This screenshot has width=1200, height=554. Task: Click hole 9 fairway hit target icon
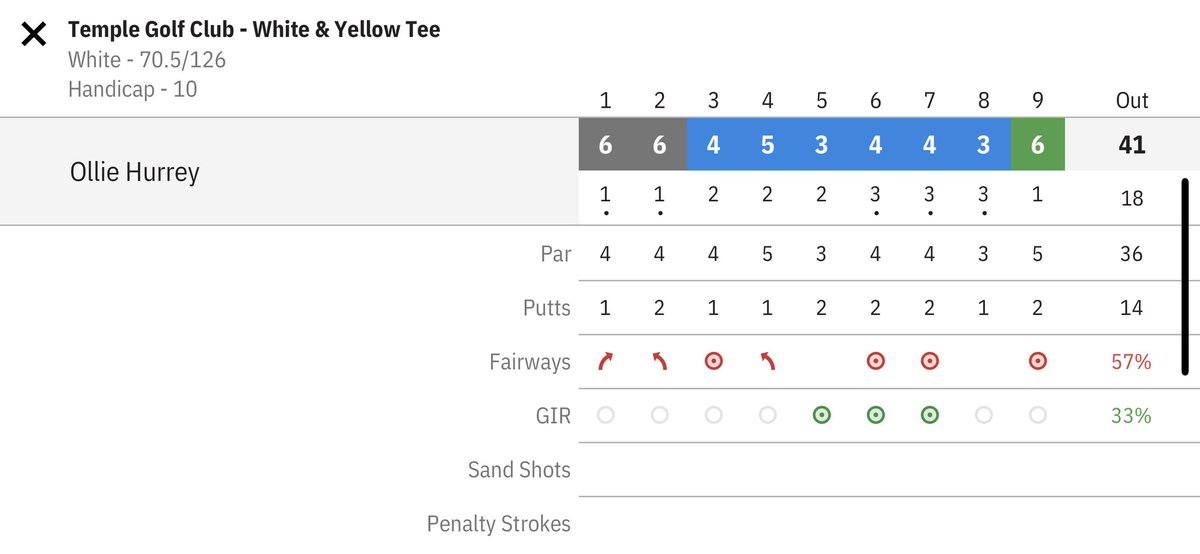(1037, 361)
